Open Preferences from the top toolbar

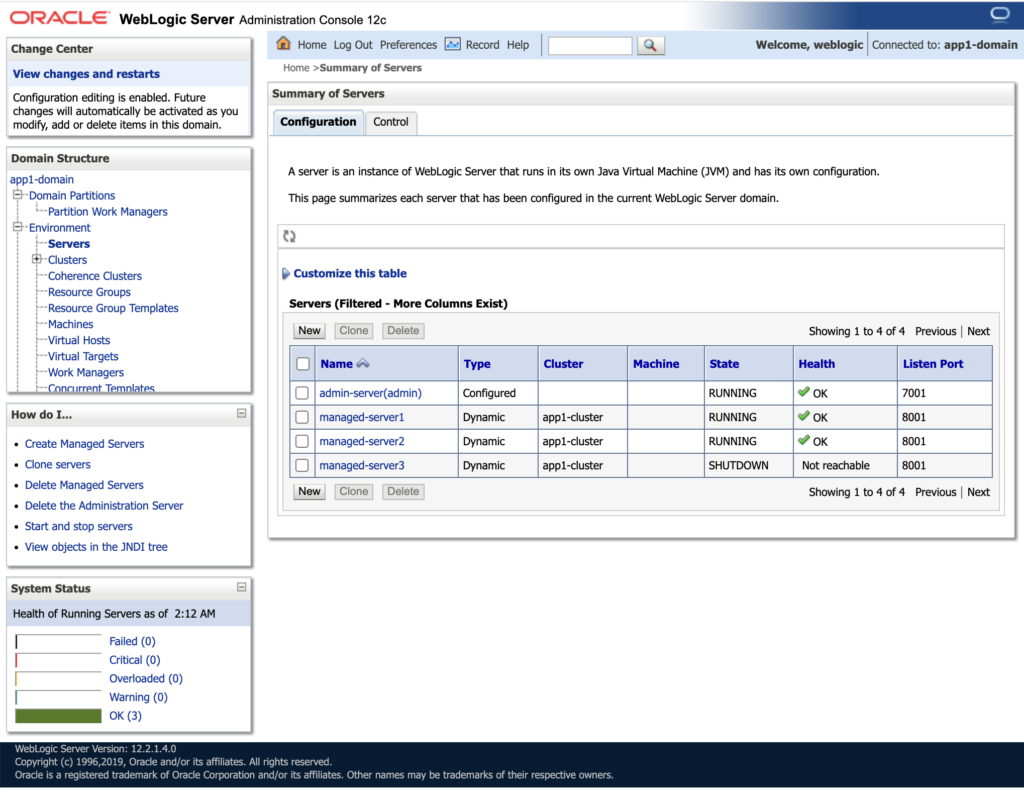coord(408,45)
